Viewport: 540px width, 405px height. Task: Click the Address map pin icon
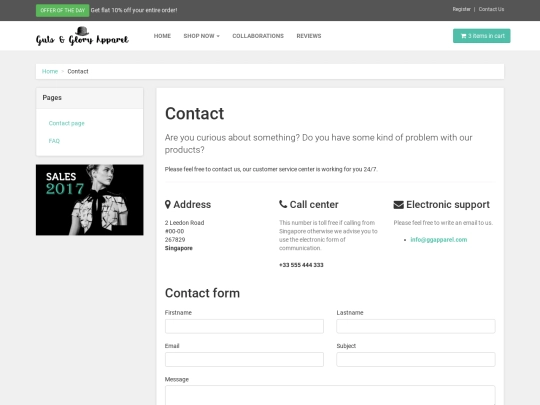(168, 205)
